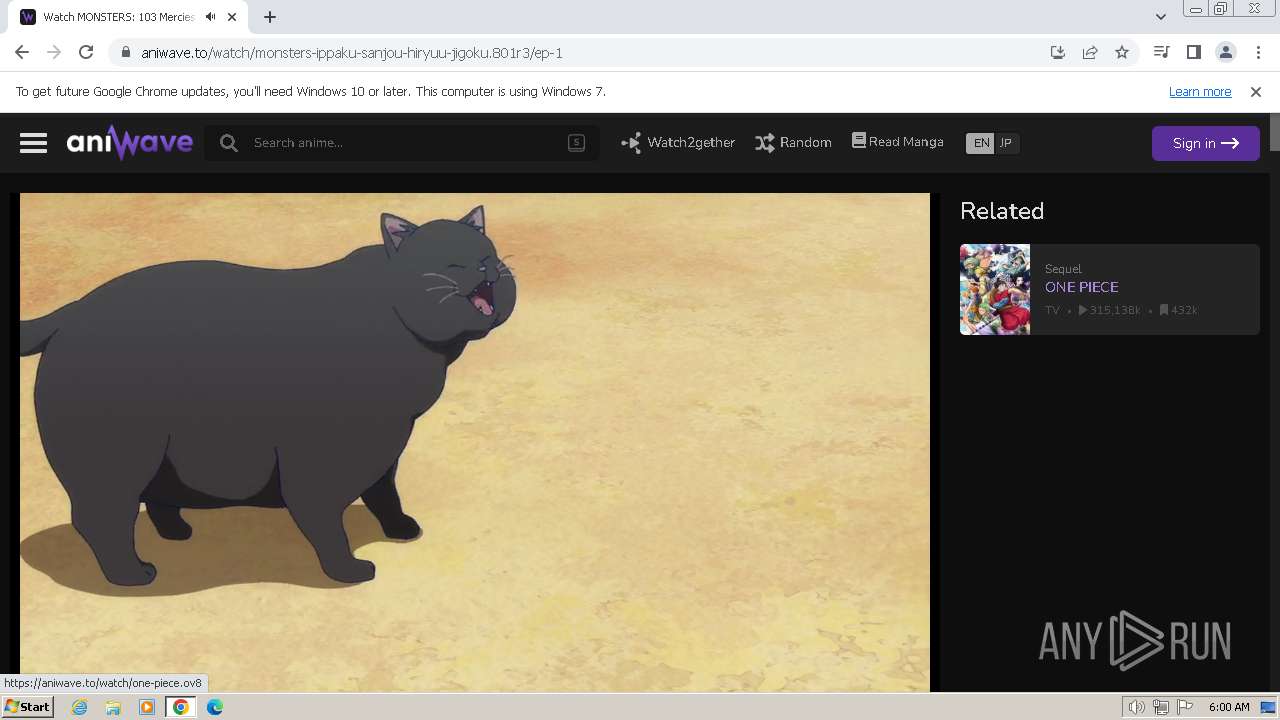Open a new browser tab
The image size is (1280, 720).
[x=270, y=17]
